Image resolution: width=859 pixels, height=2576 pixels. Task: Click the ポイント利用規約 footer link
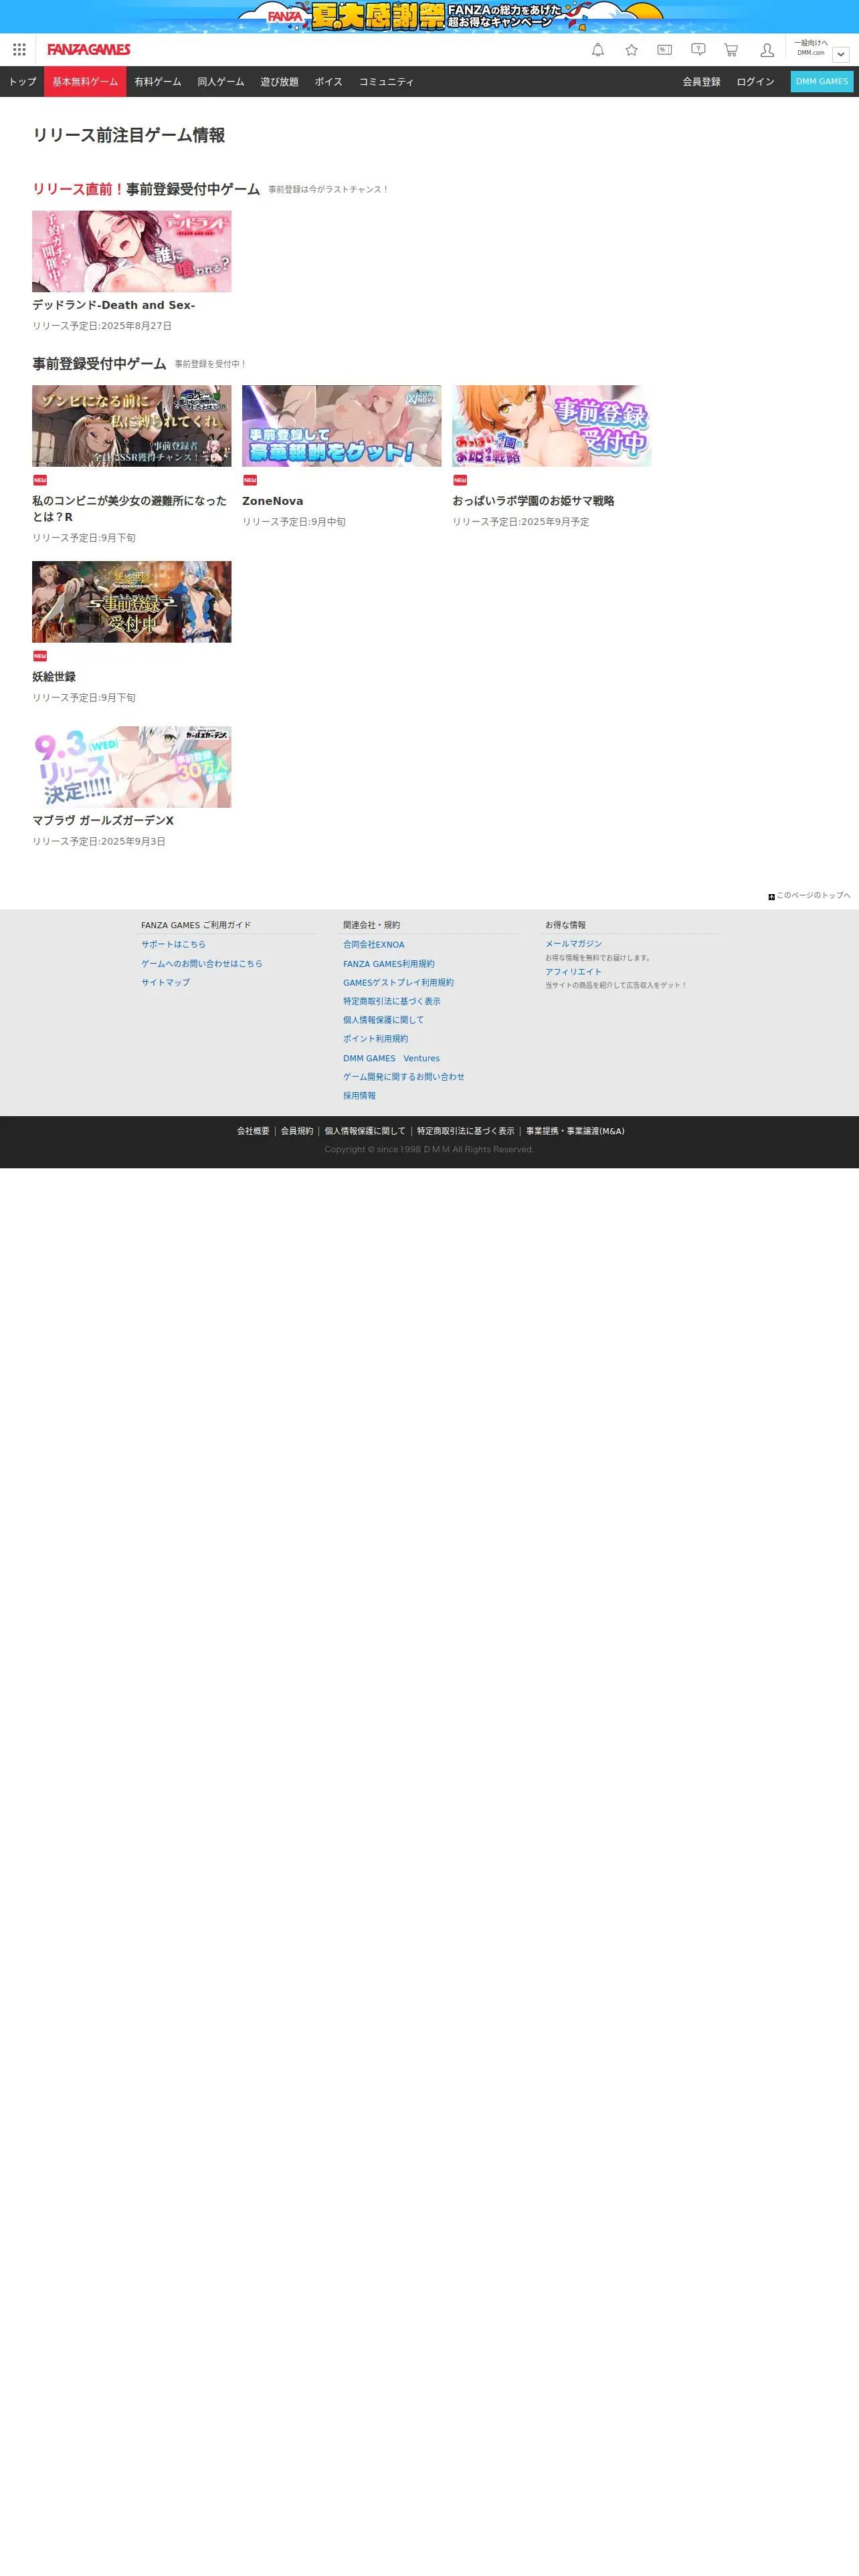click(376, 1039)
